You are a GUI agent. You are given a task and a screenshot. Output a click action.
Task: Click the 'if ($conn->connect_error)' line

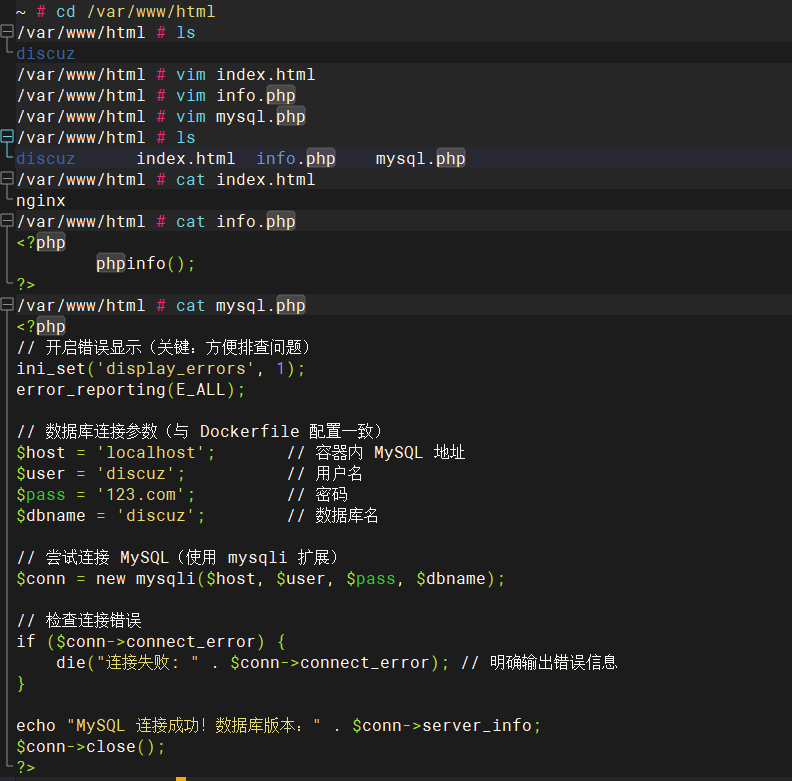pyautogui.click(x=151, y=642)
